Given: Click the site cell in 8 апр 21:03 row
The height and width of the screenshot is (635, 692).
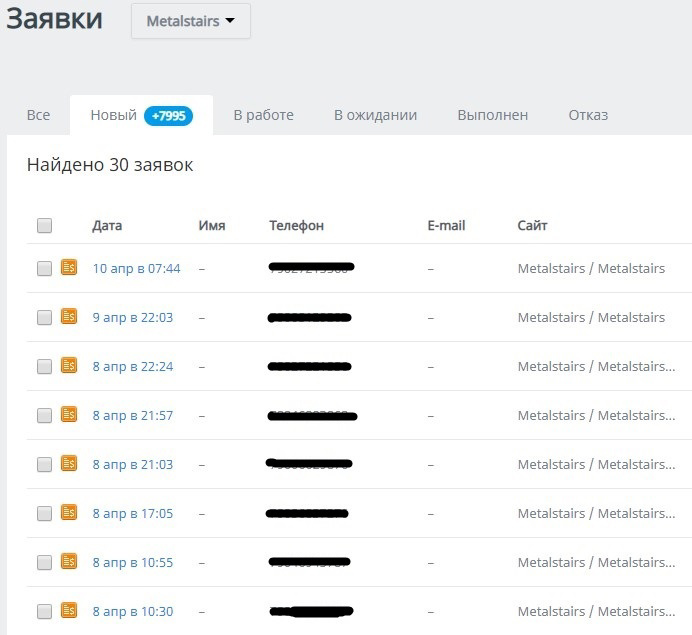Looking at the screenshot, I should point(596,464).
